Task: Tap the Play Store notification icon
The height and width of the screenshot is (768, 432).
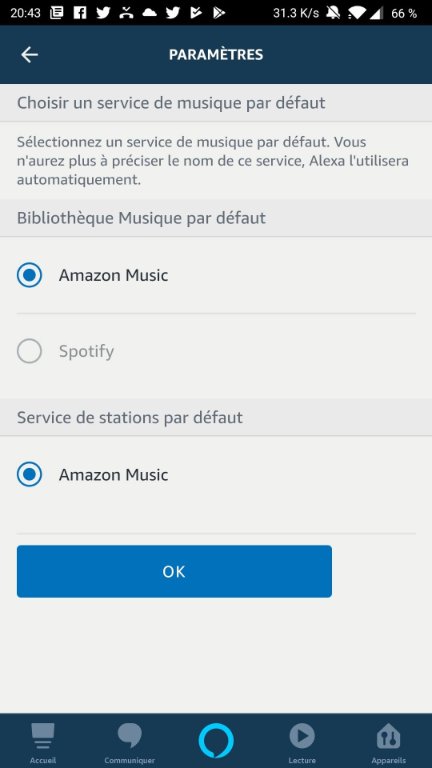Action: click(x=218, y=13)
